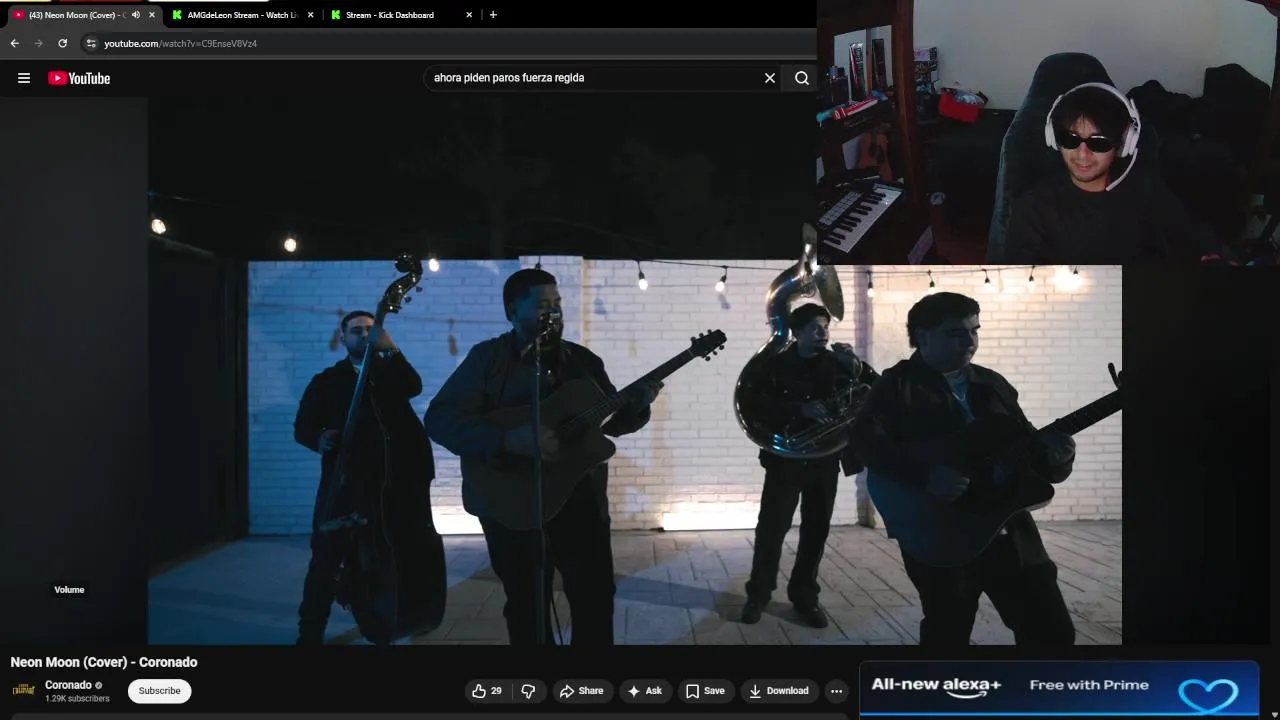Close the AMGdeLeon Stream tab
1280x720 pixels.
pos(310,15)
